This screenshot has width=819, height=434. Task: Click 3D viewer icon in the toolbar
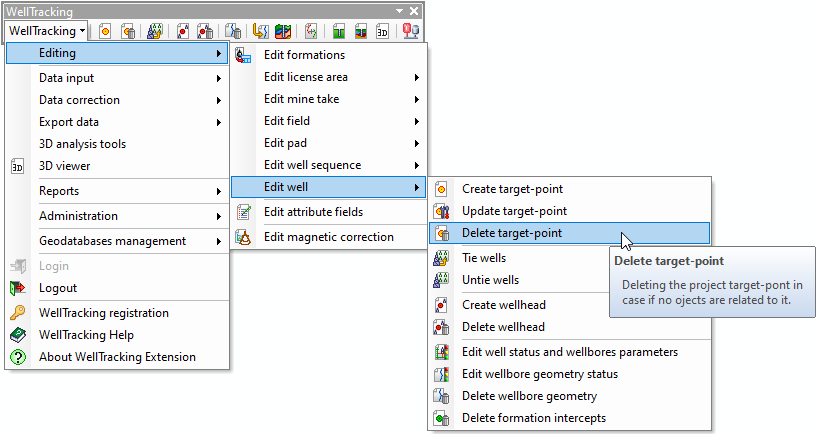(x=382, y=31)
